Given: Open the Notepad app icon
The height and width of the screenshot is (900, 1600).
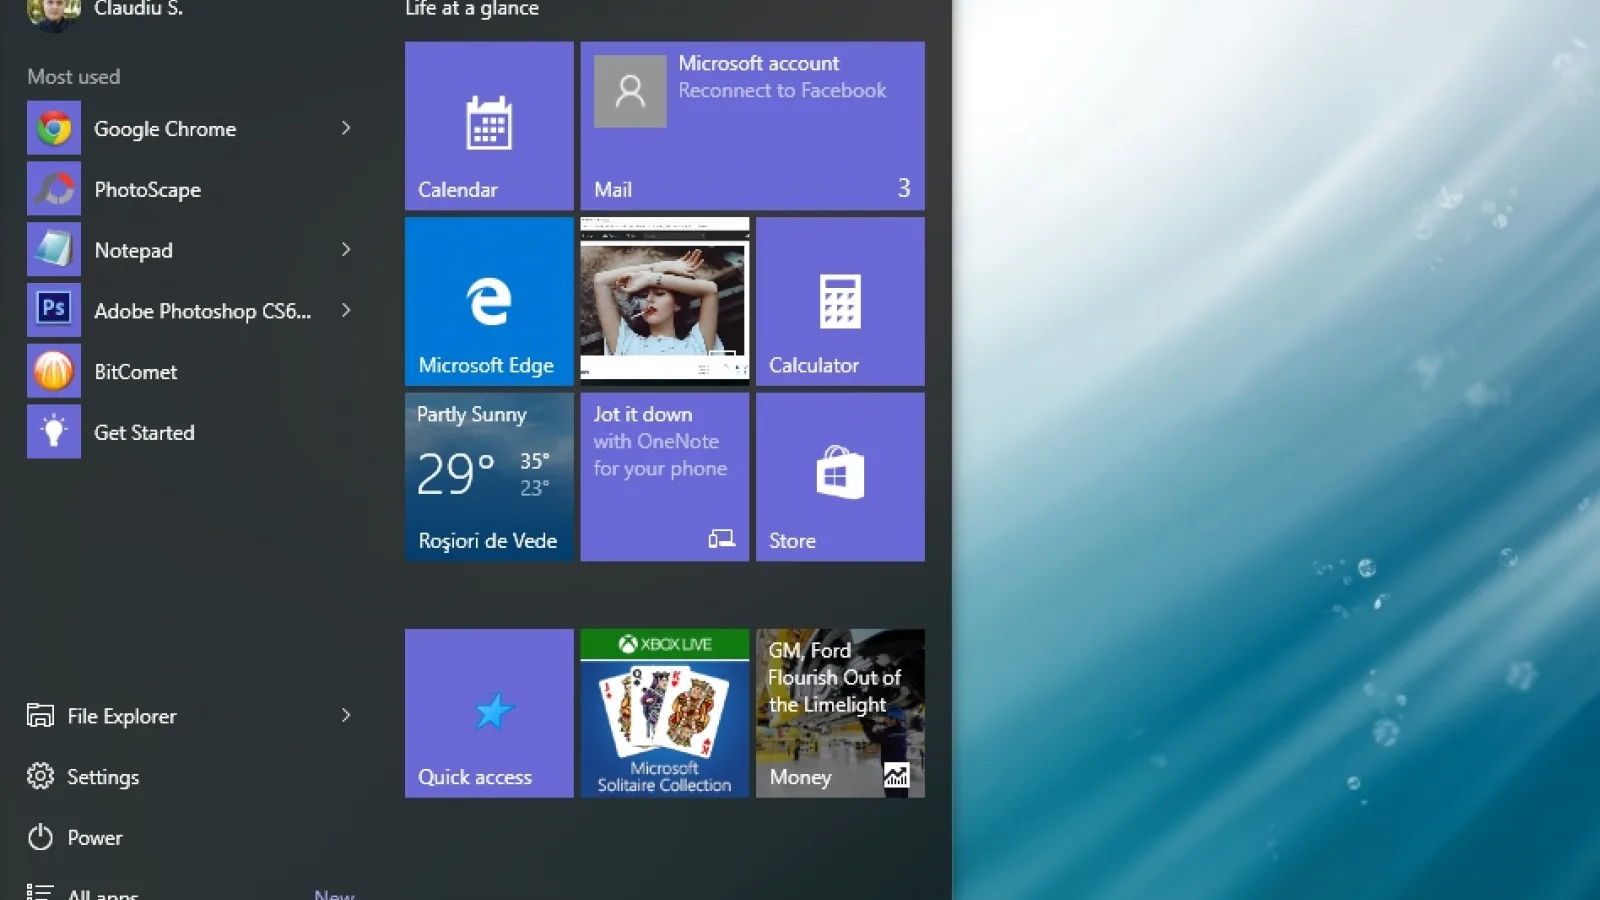Looking at the screenshot, I should pyautogui.click(x=54, y=250).
